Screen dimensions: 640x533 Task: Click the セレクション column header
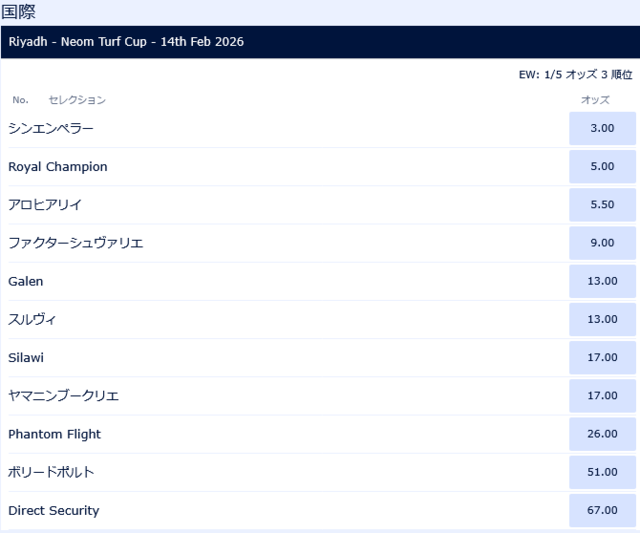(77, 100)
